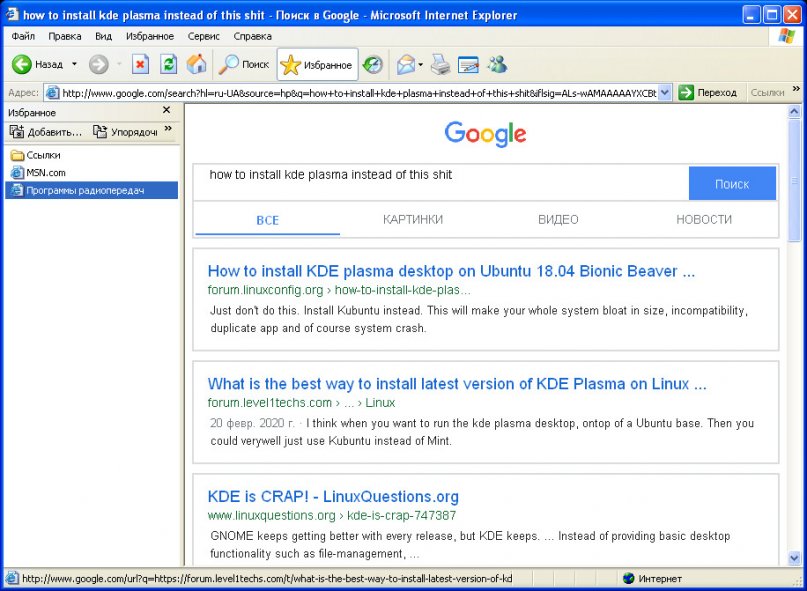Switch to the ВСЕ results tab
The width and height of the screenshot is (807, 591).
coord(268,220)
